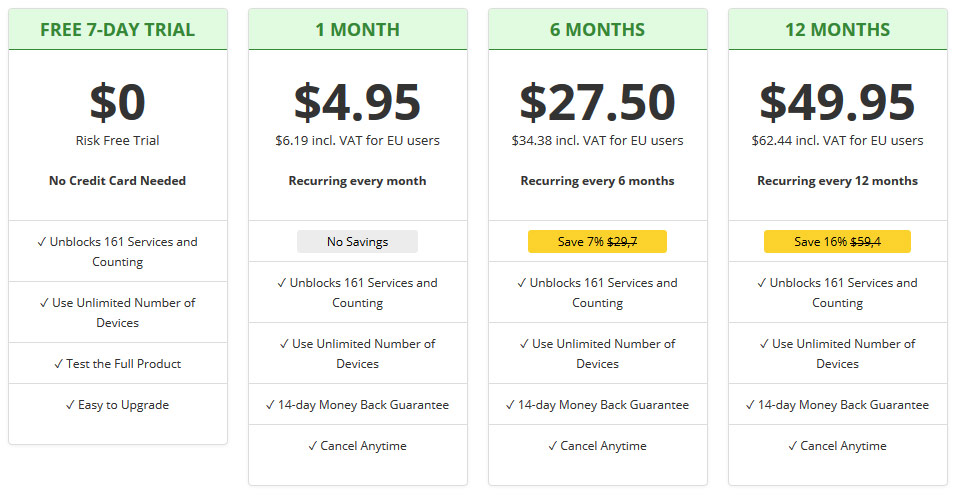Click Cancel Anytime under 1 Month plan
This screenshot has width=957, height=497.
358,446
